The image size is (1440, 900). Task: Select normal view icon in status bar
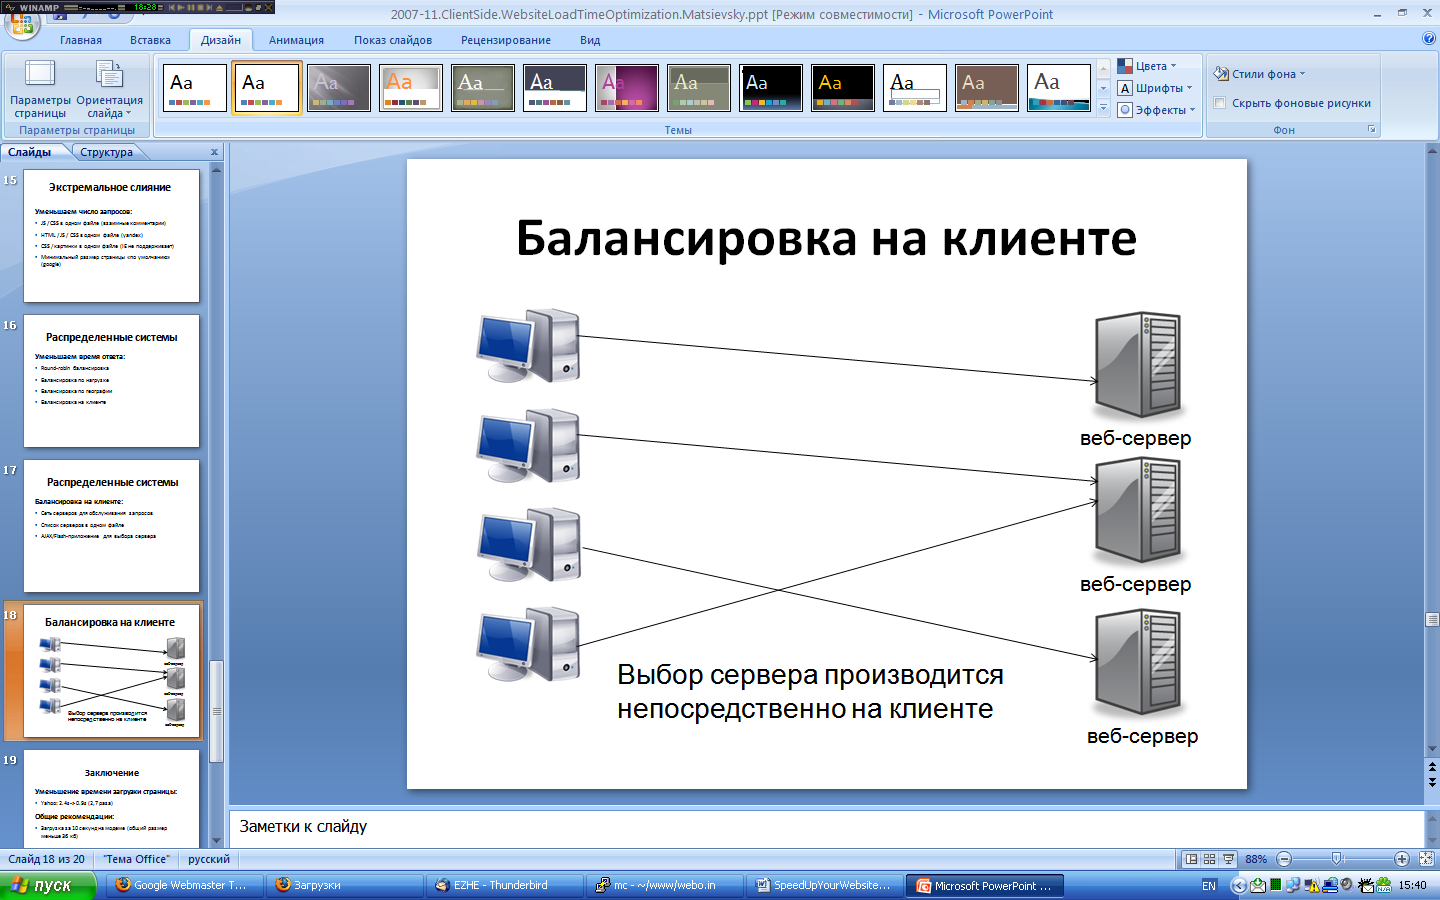[1191, 859]
